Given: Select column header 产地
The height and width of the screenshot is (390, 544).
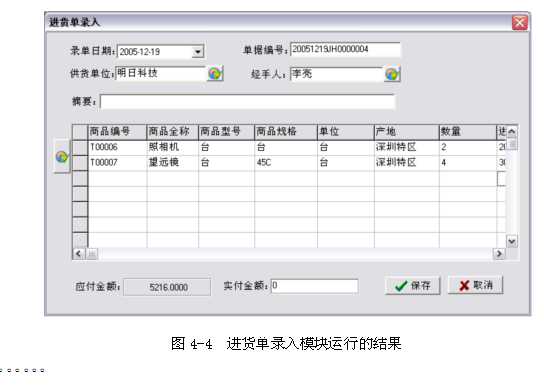Looking at the screenshot, I should [x=407, y=132].
